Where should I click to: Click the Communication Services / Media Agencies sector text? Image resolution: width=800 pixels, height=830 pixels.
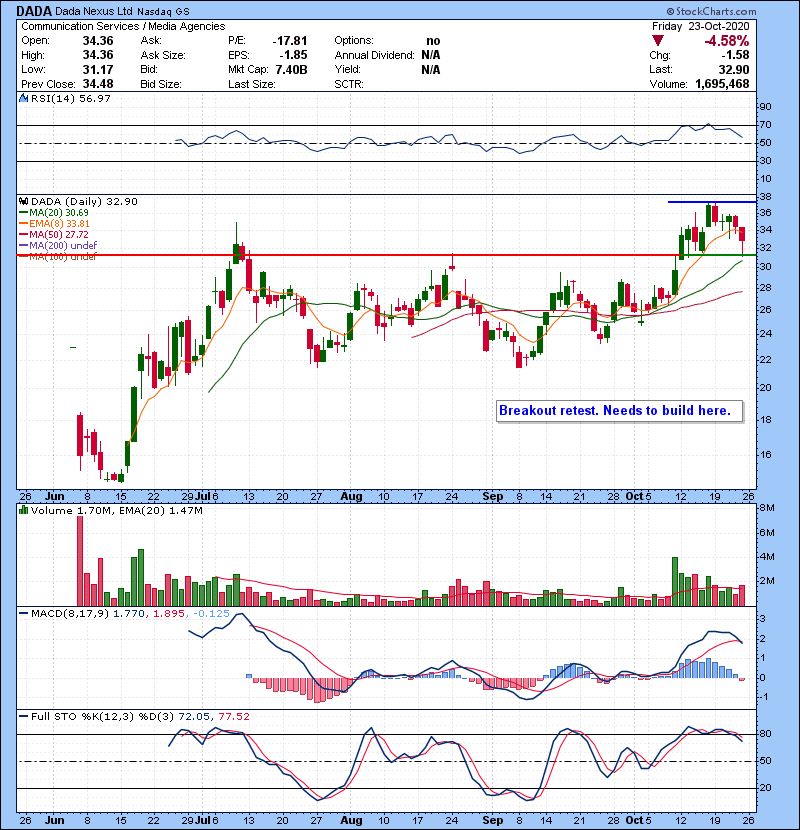tap(123, 26)
